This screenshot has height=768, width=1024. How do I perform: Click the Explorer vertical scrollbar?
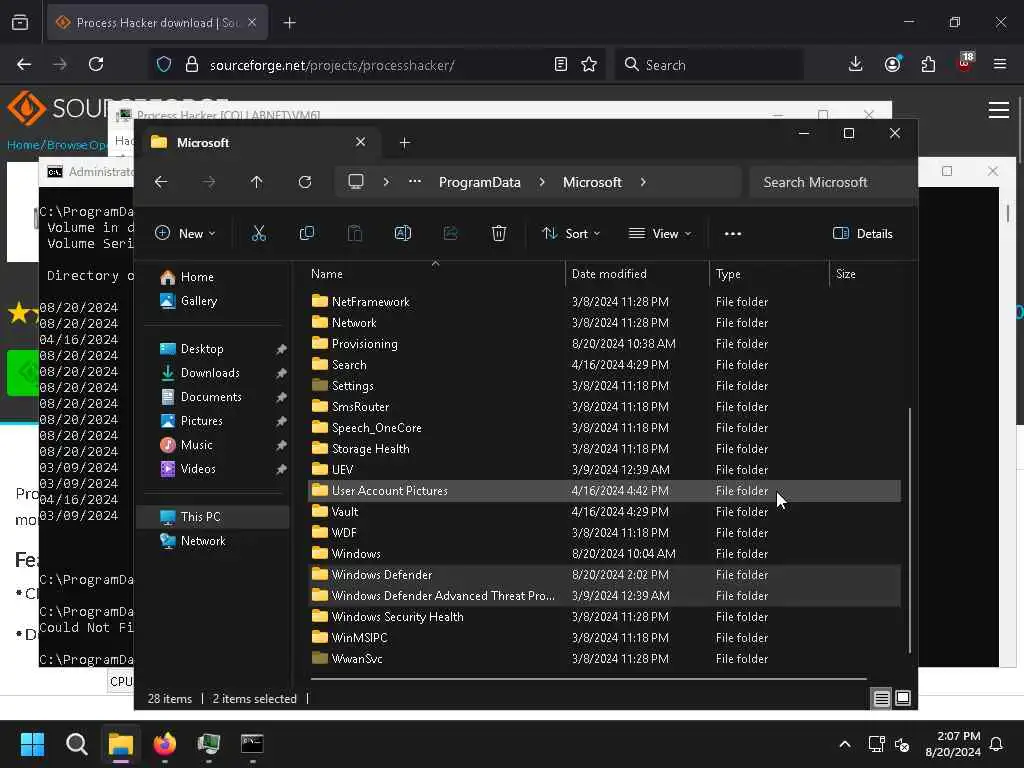[909, 530]
